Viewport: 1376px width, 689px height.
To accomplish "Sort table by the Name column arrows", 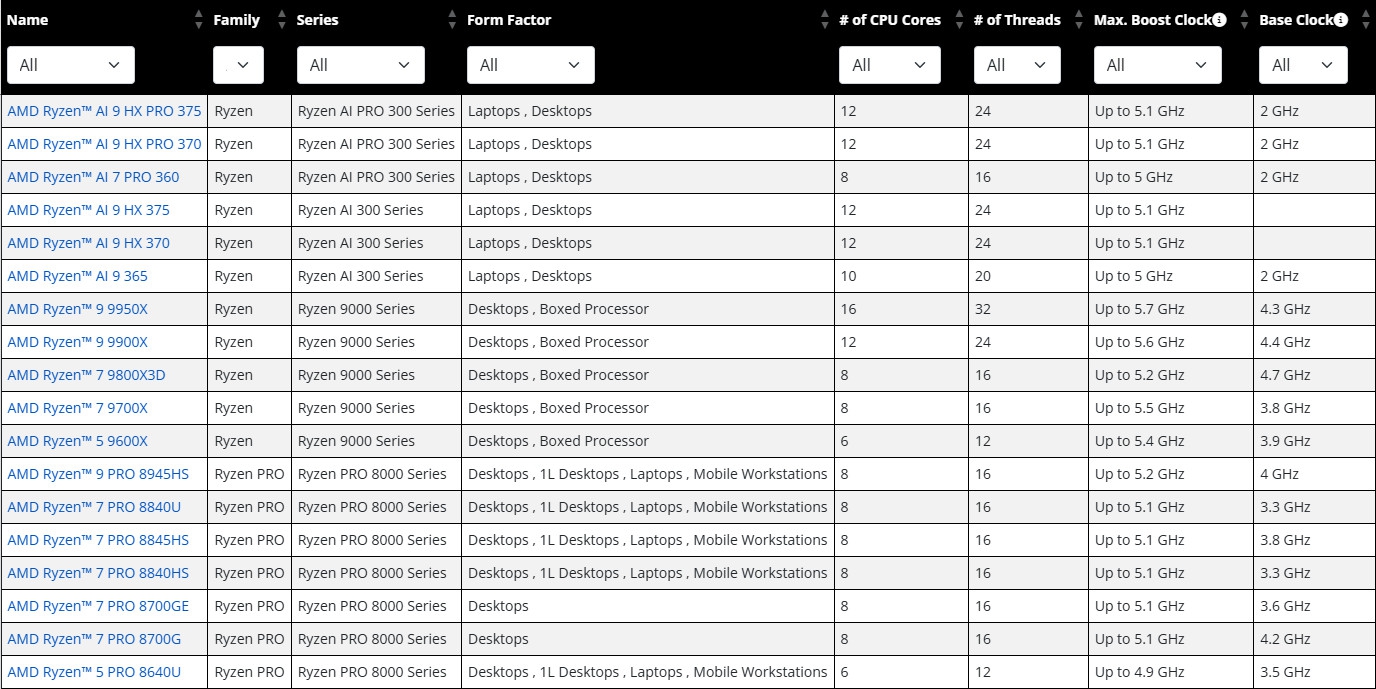I will tap(198, 19).
